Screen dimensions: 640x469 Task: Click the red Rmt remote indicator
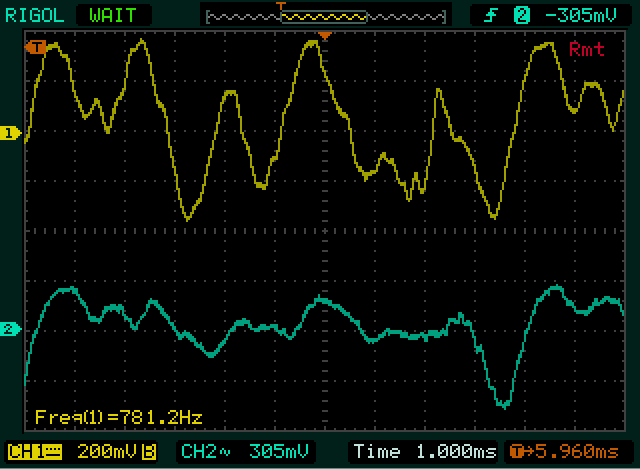(x=587, y=49)
